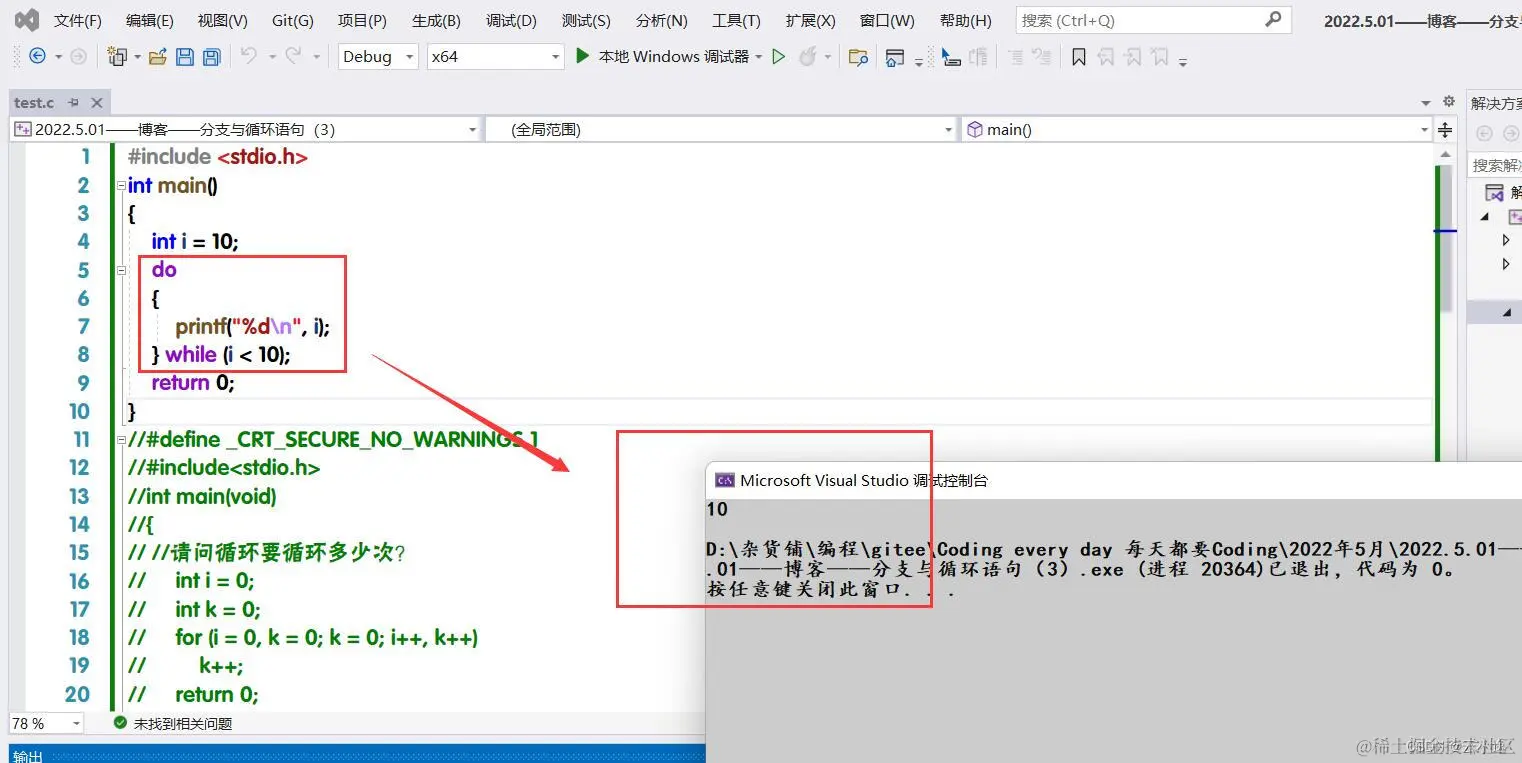Open the 文件(F) menu
This screenshot has width=1522, height=763.
coord(77,20)
